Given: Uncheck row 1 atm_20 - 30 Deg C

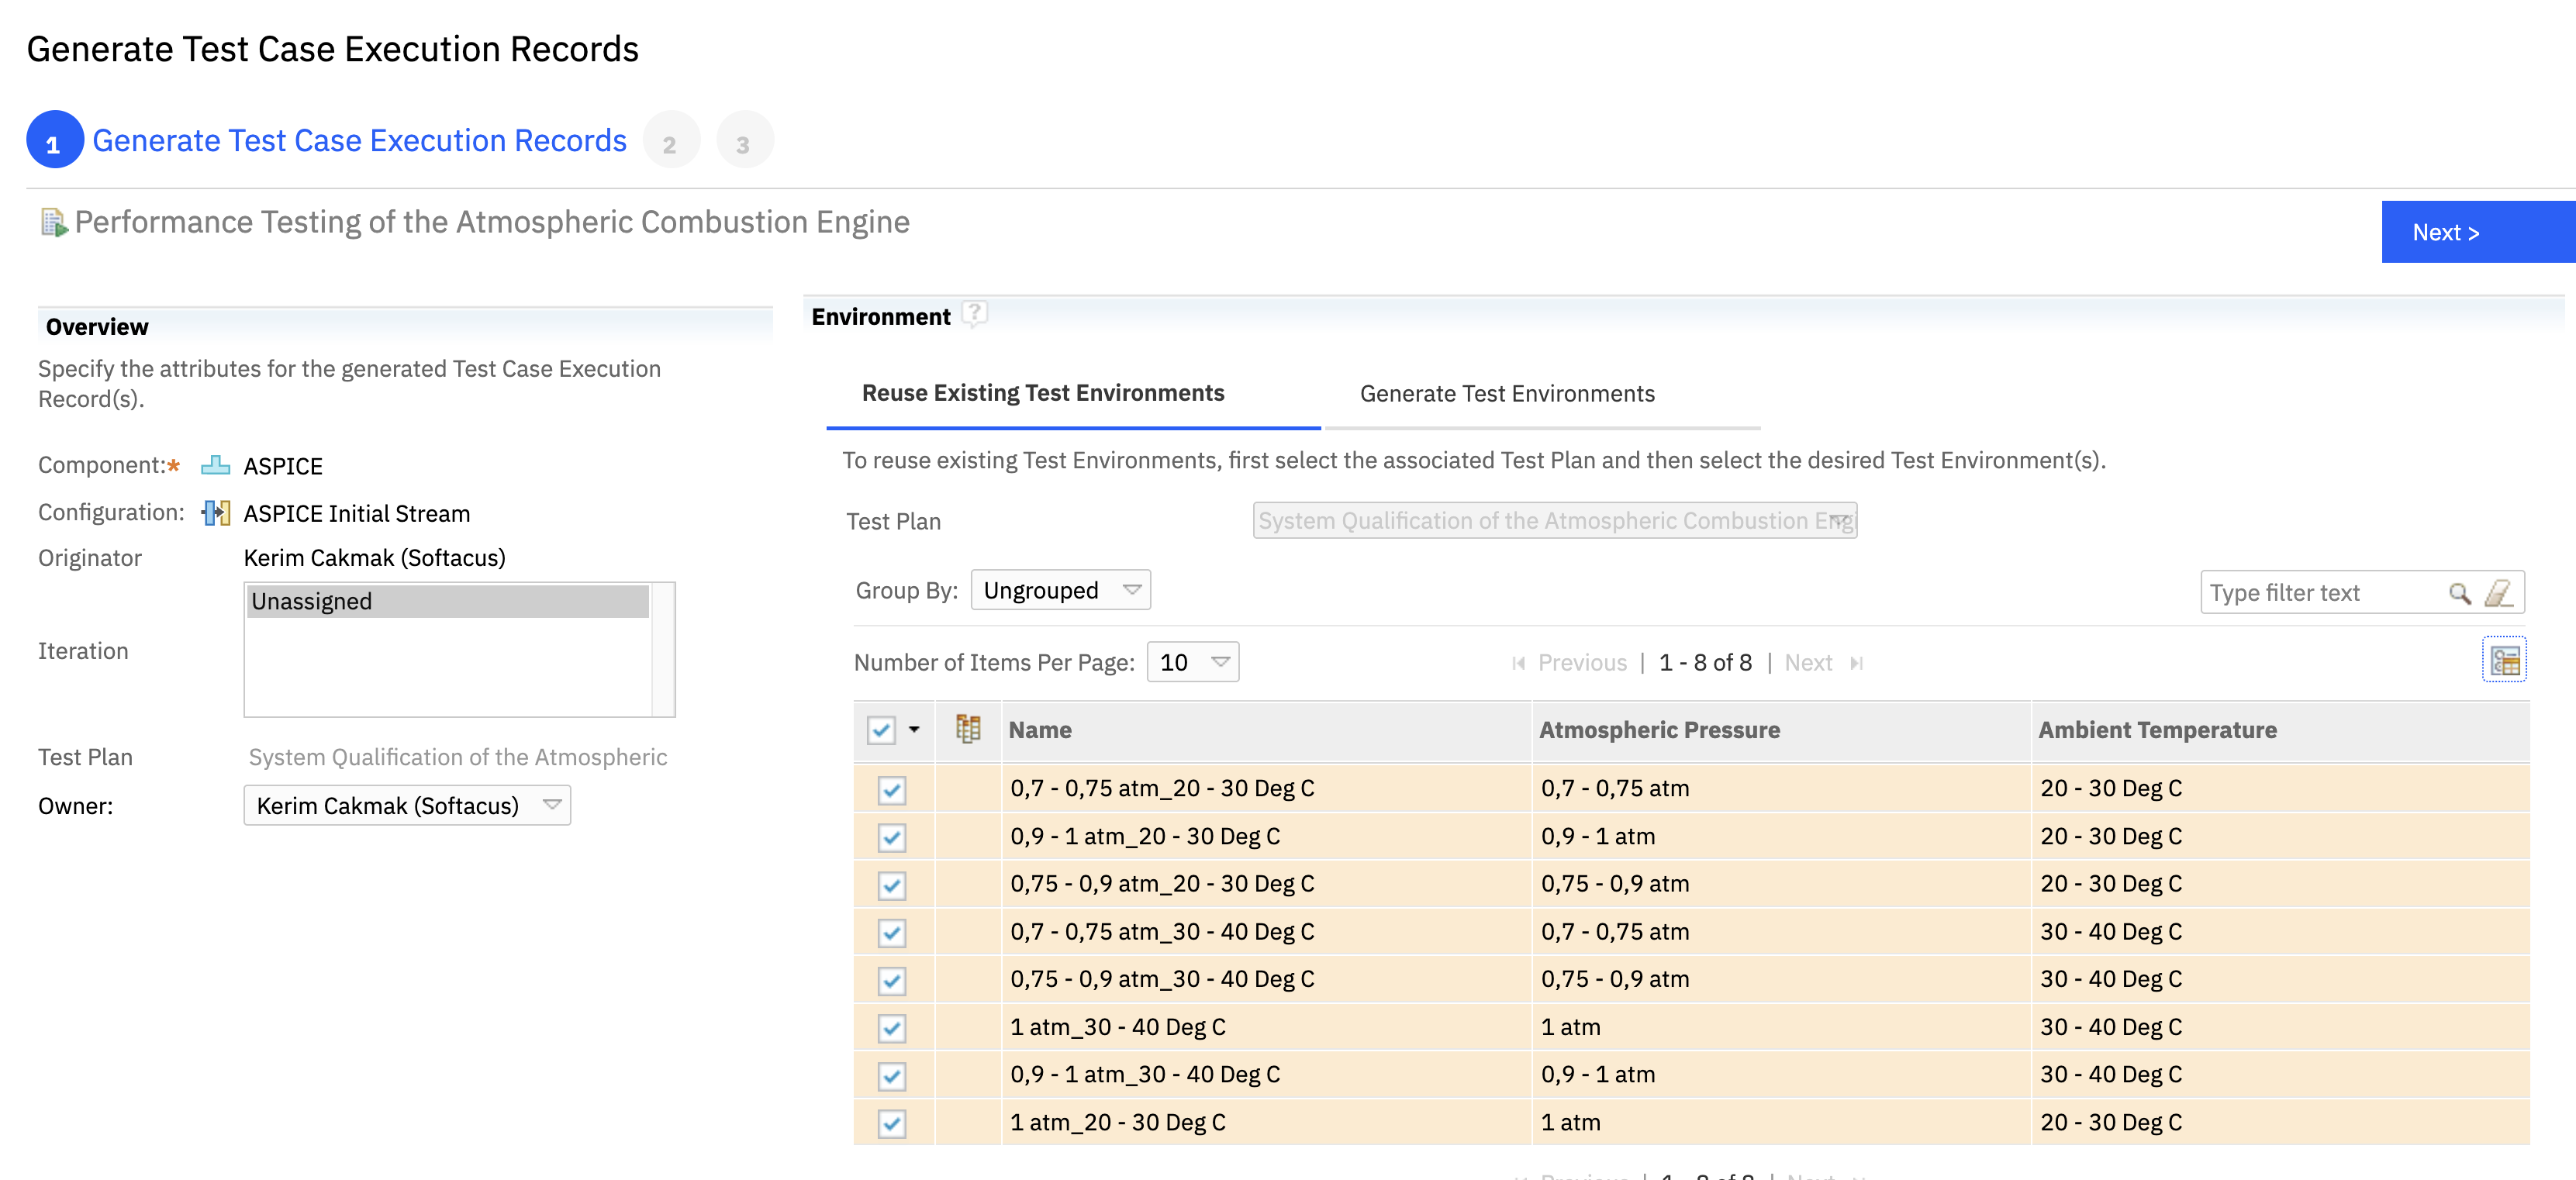Looking at the screenshot, I should tap(892, 1123).
